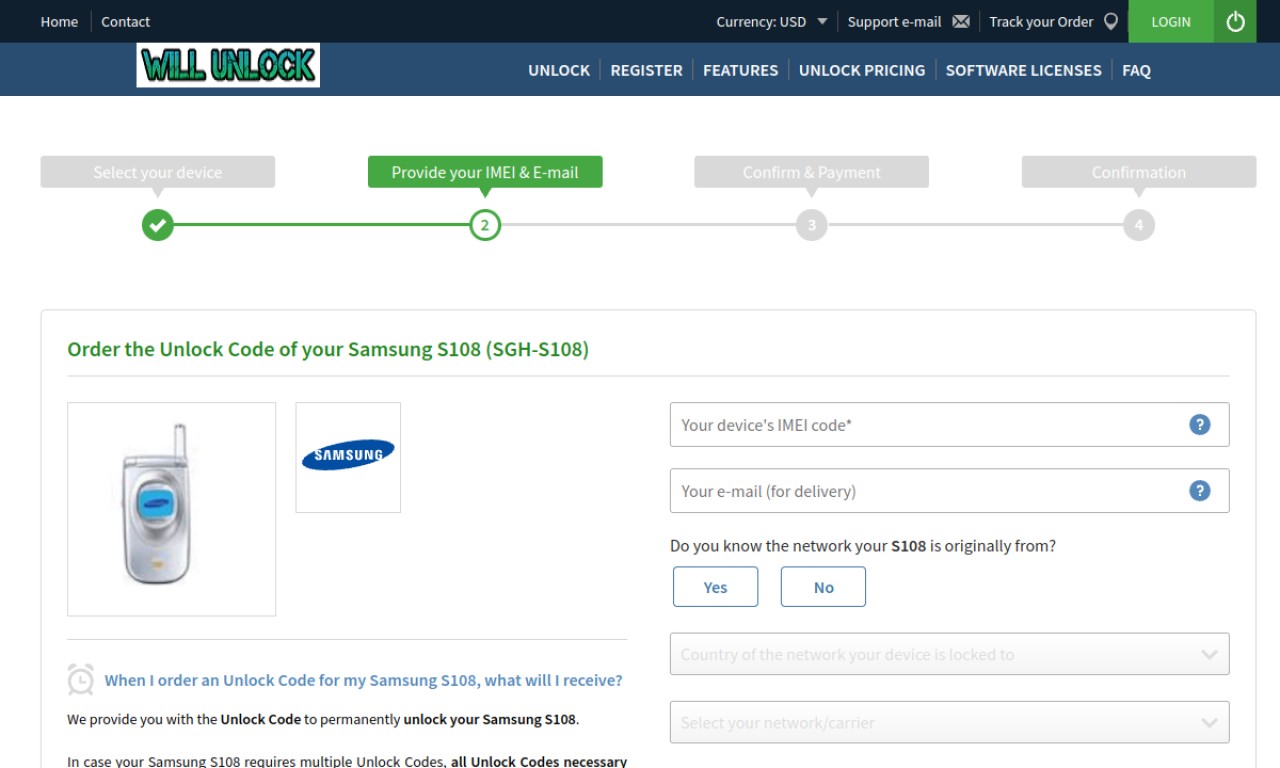
Task: Click the alarm clock icon beside the question
Action: (81, 679)
